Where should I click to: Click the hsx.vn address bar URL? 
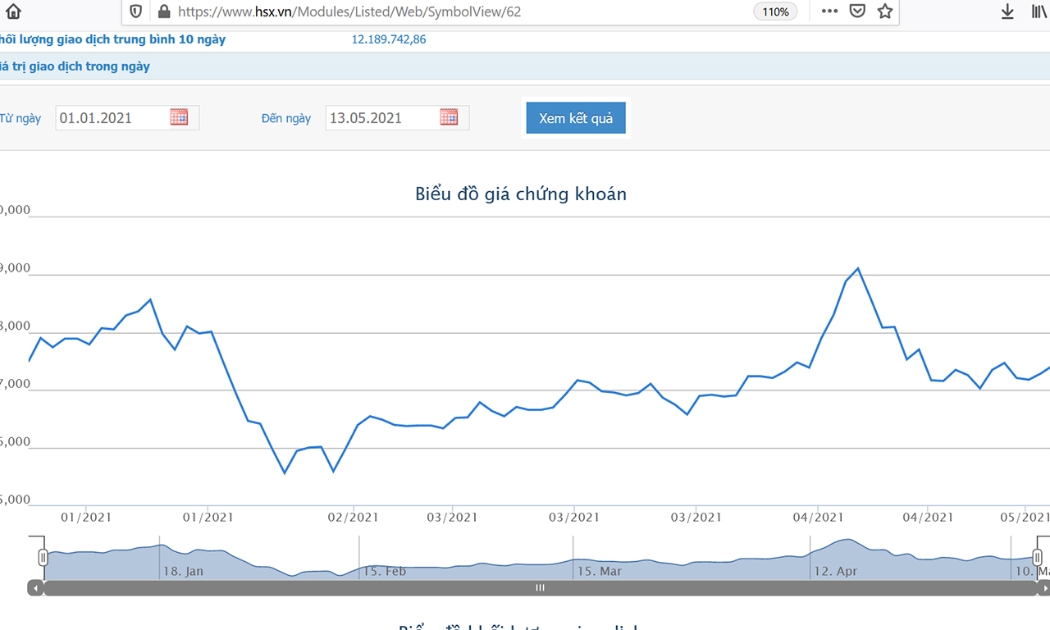tap(350, 11)
